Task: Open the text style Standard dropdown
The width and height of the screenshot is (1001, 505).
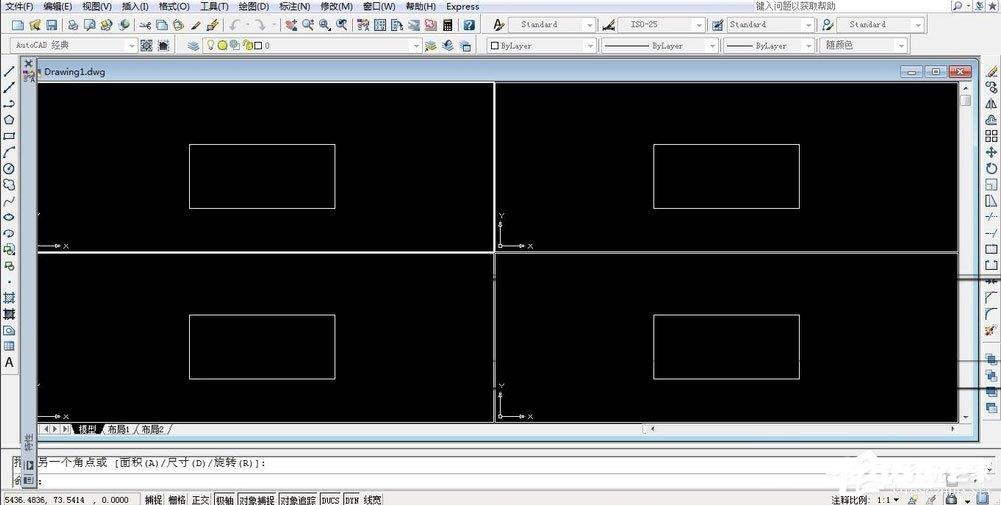Action: pyautogui.click(x=589, y=25)
